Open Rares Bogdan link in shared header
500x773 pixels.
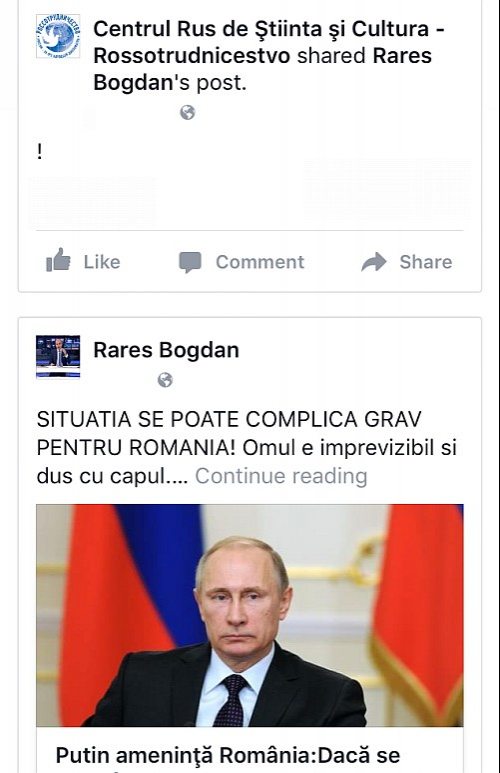[x=262, y=69]
